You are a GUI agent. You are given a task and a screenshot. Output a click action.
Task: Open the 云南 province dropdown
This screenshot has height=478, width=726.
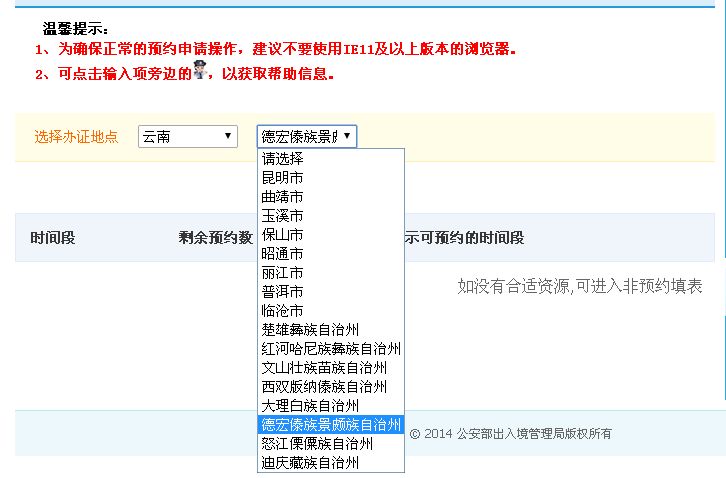point(188,137)
